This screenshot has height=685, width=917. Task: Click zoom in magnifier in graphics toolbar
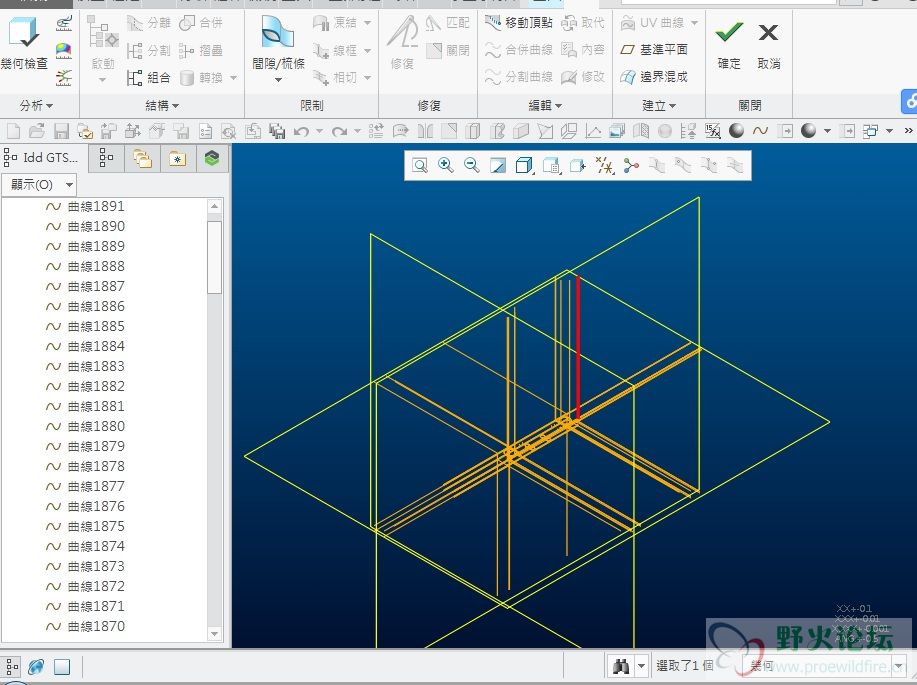(446, 166)
